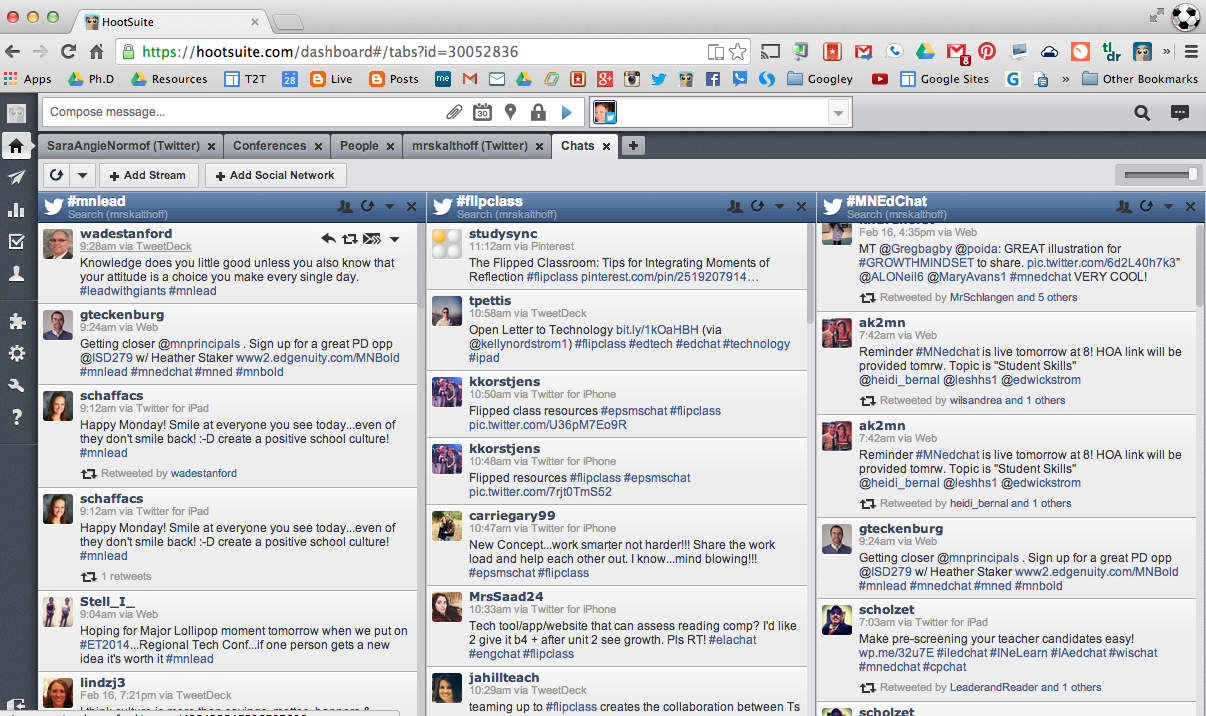This screenshot has width=1206, height=716.
Task: Open the Ph.D bookmark in bookmarks bar
Action: [93, 79]
